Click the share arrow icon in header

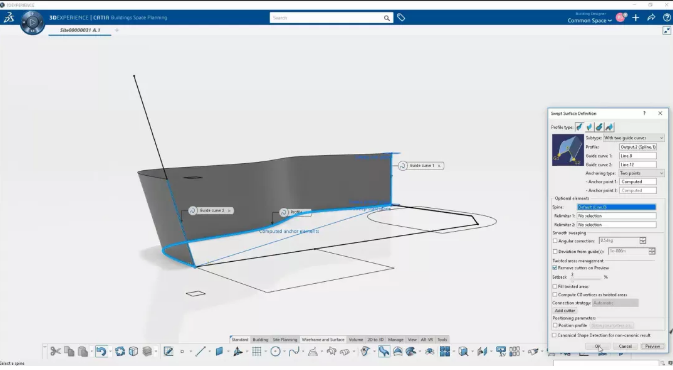(651, 18)
